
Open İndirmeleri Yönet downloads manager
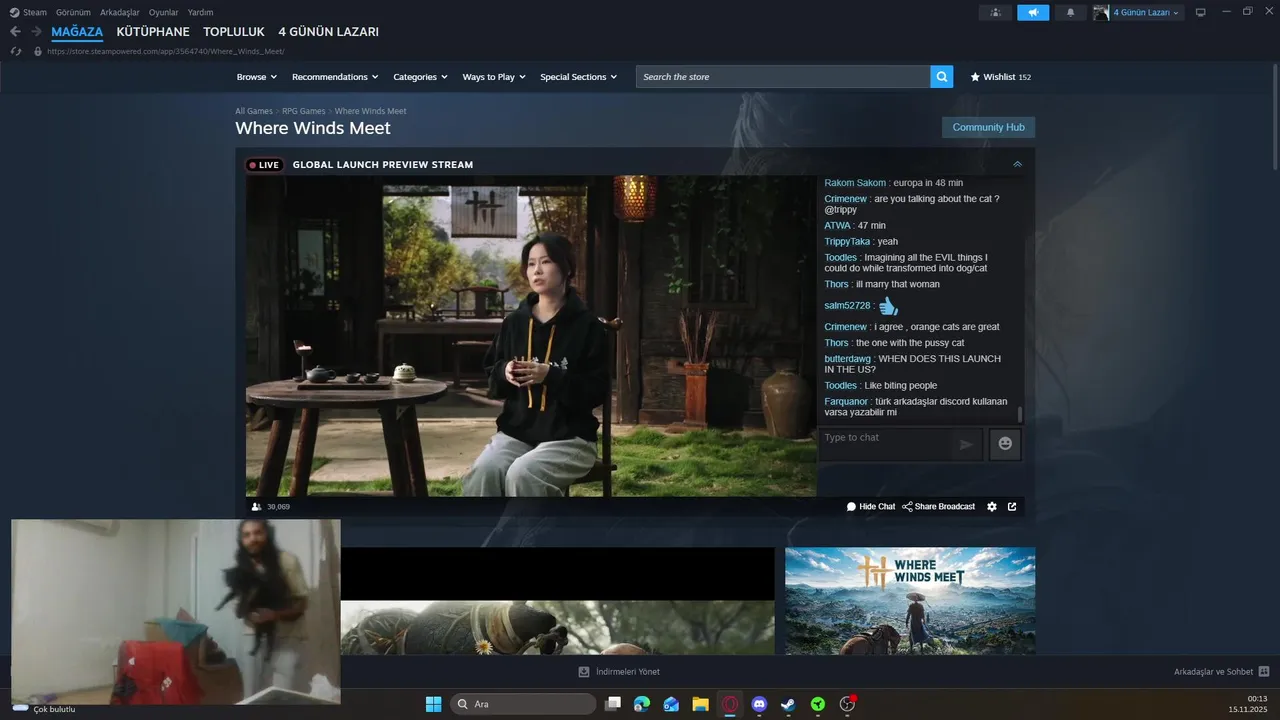coord(620,672)
